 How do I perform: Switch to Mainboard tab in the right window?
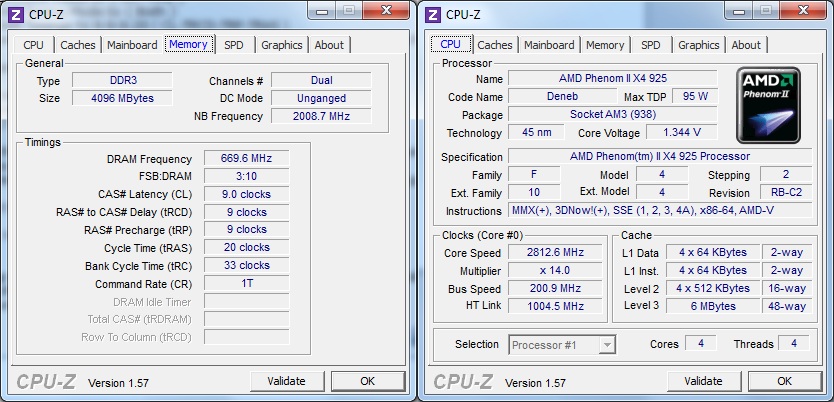[549, 45]
